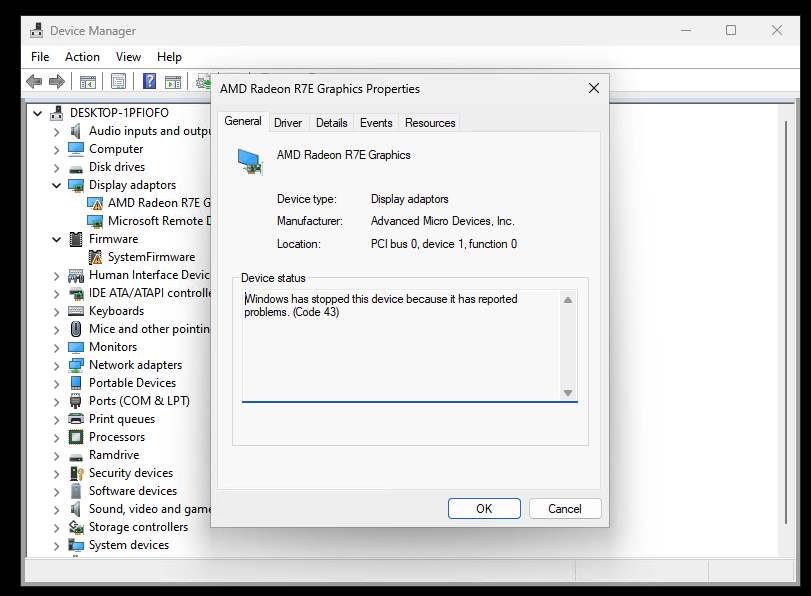Click the OK button

484,508
